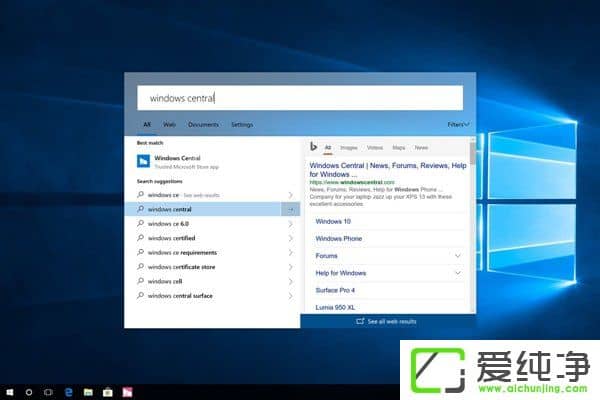The image size is (600, 400).
Task: Click the Windows Central app icon
Action: click(143, 161)
